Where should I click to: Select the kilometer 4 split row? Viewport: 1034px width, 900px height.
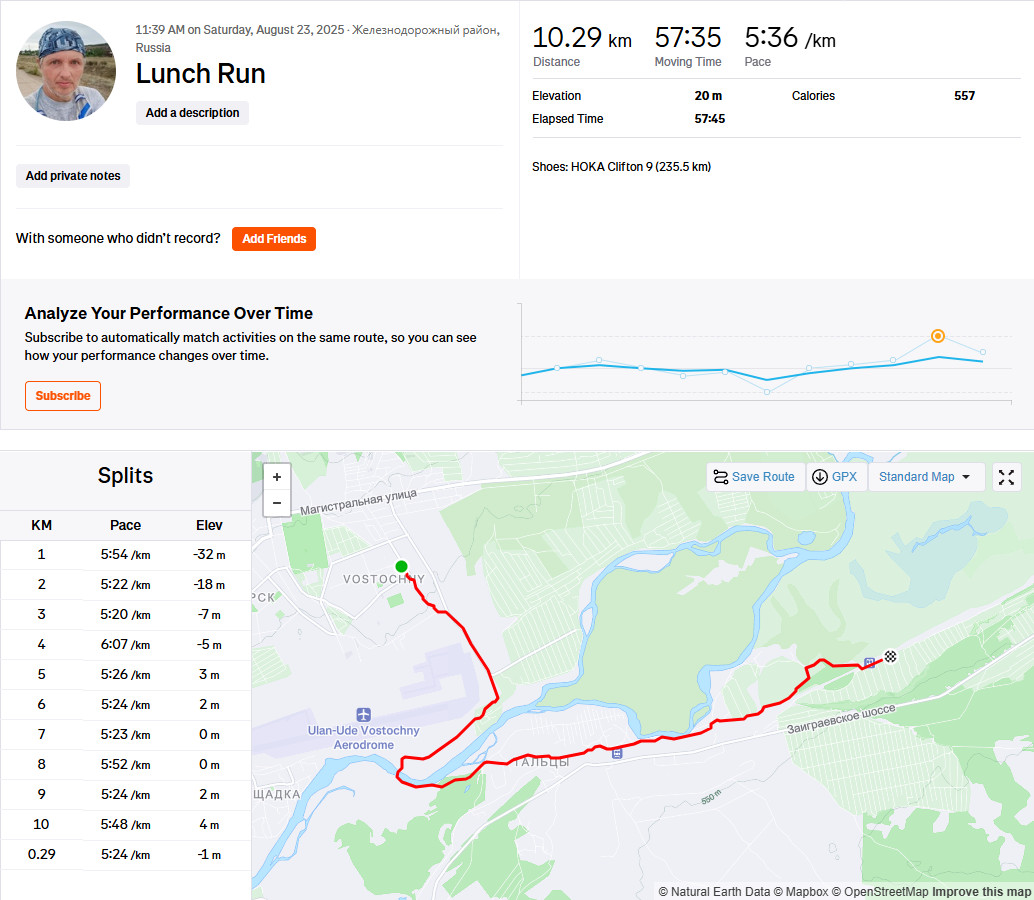pos(125,644)
